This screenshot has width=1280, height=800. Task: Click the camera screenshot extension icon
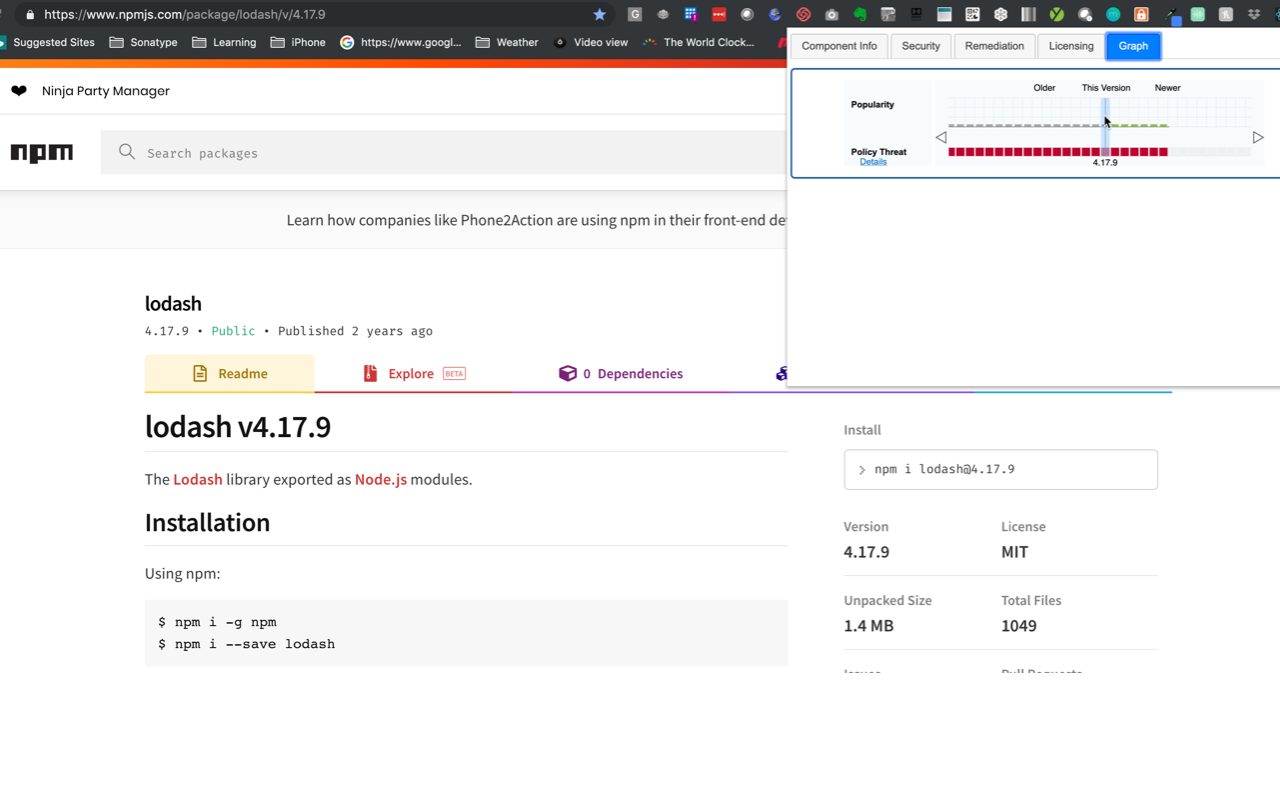click(x=832, y=14)
